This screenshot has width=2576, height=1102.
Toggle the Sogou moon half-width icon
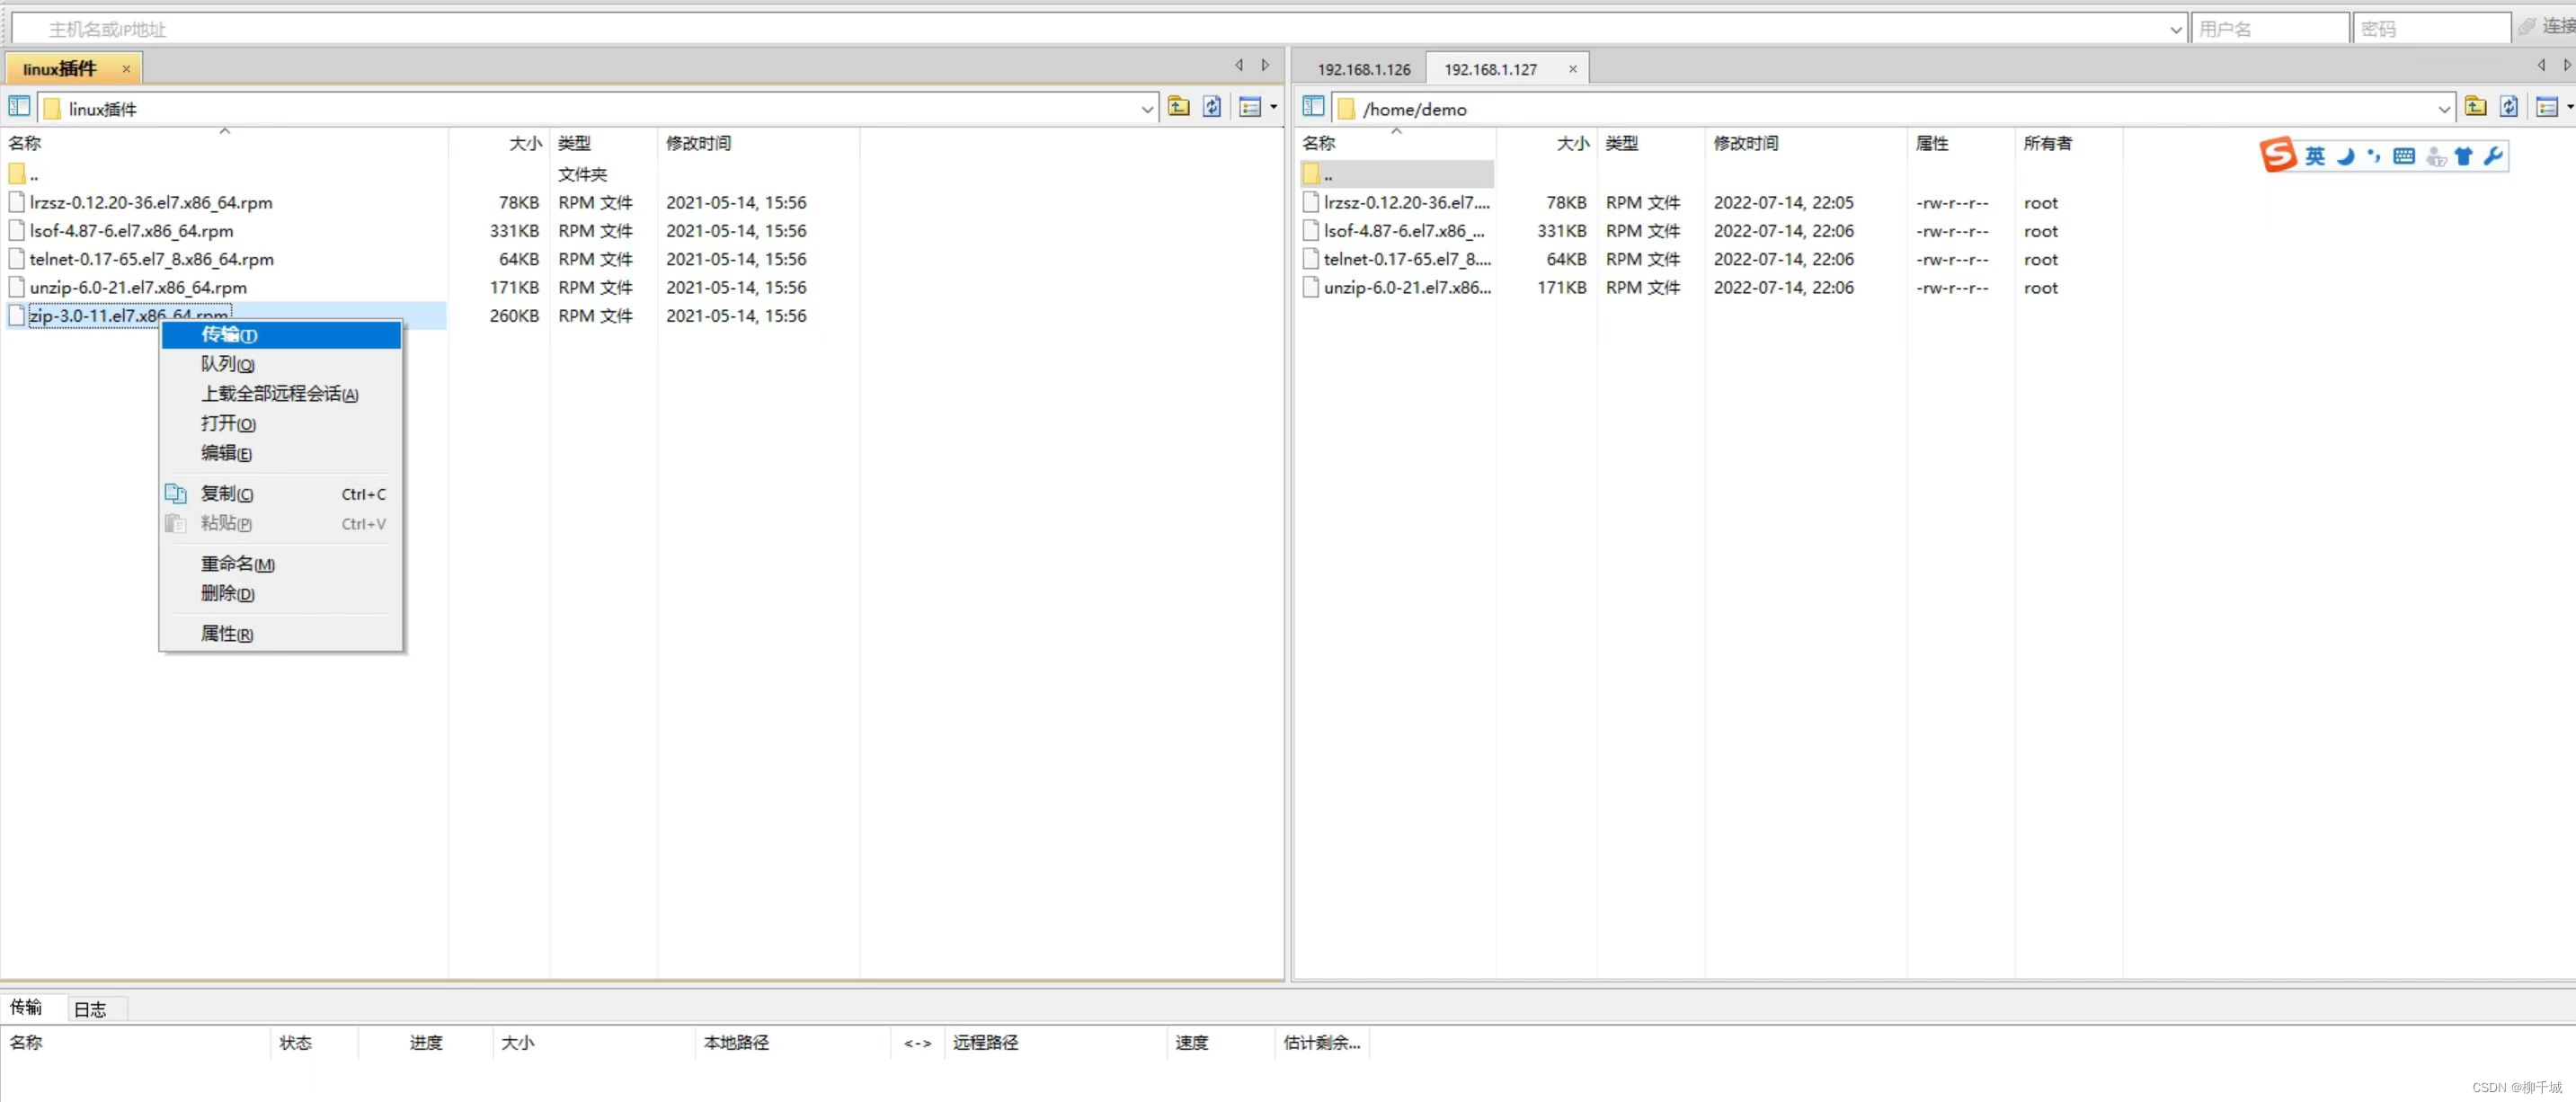pyautogui.click(x=2346, y=156)
